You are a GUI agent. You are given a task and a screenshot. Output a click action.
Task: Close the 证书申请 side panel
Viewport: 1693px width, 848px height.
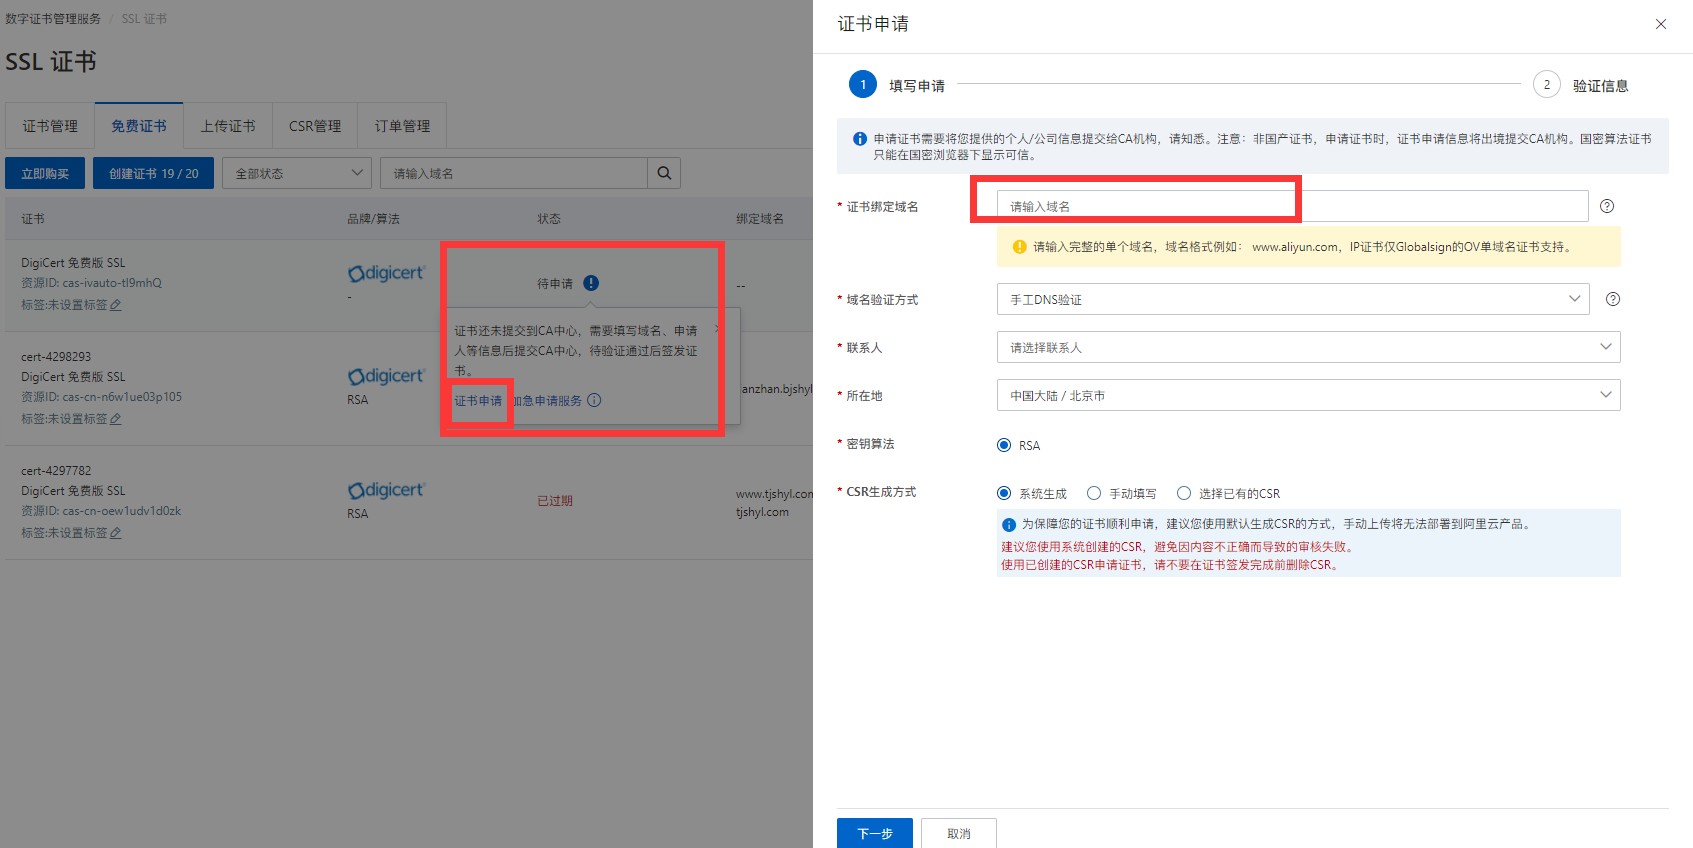pos(1661,24)
